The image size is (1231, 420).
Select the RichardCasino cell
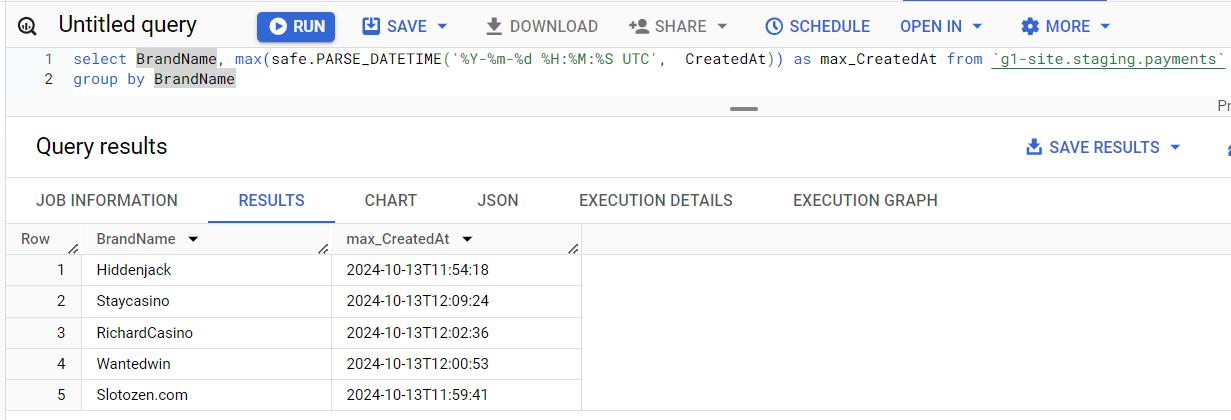pyautogui.click(x=206, y=333)
